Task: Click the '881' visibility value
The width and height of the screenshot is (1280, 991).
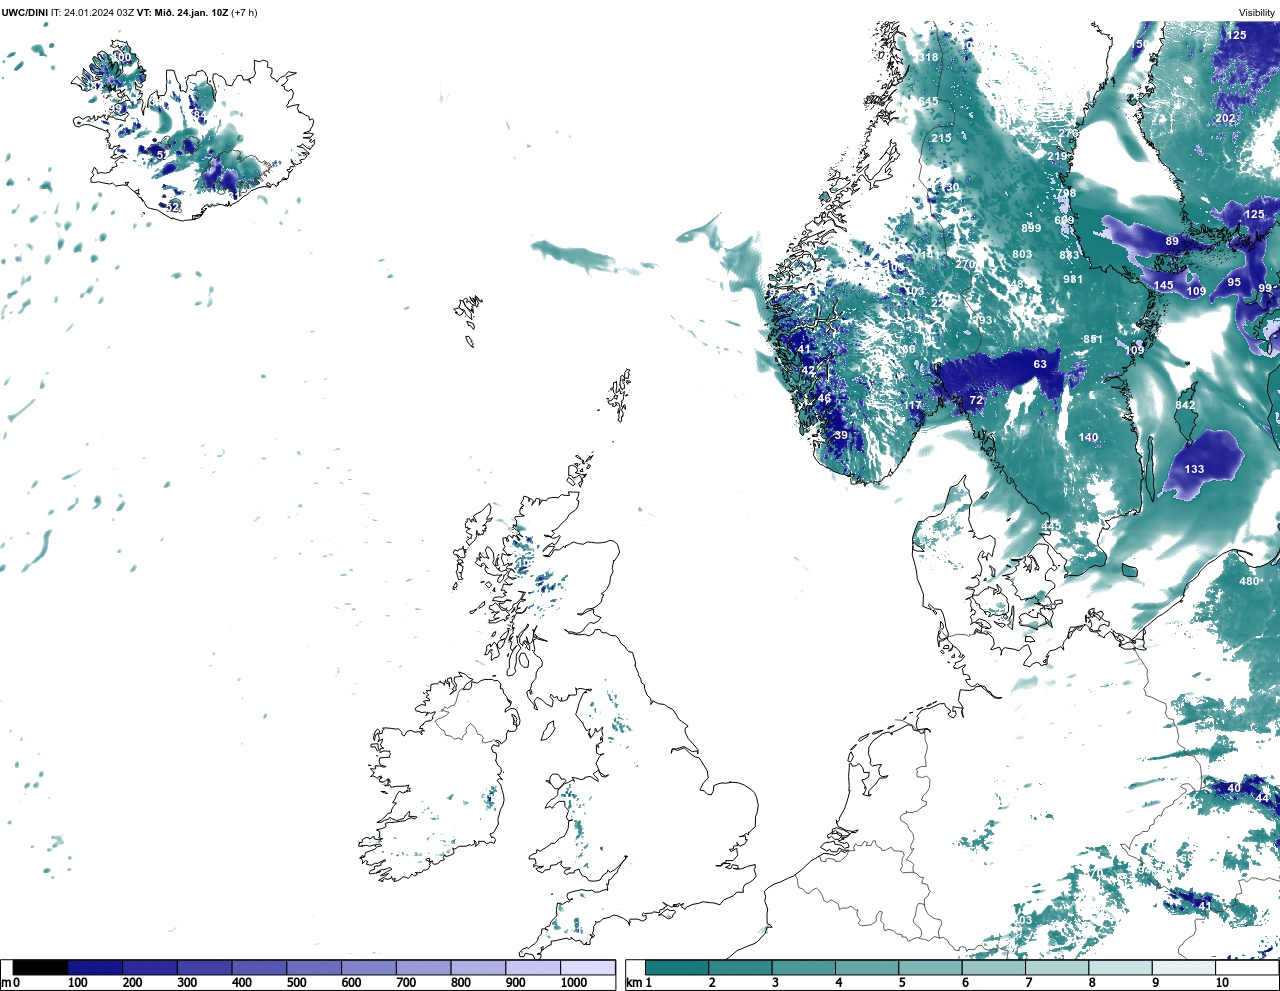Action: (1093, 339)
